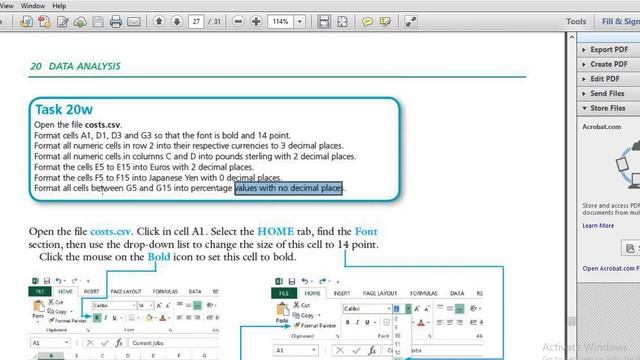Expand the Edit PDF panel

(x=609, y=79)
